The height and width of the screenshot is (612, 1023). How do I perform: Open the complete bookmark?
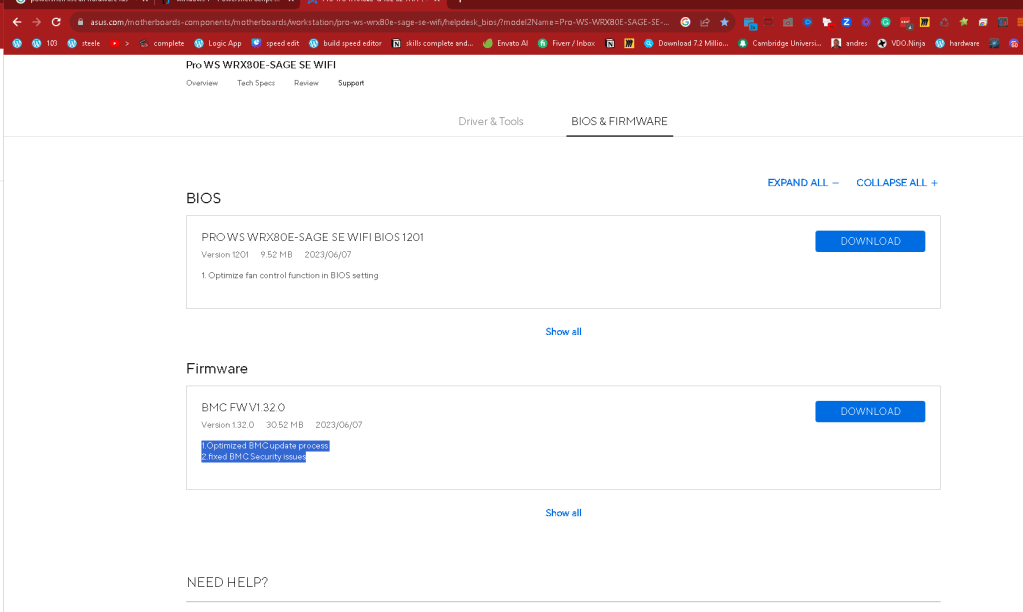tap(162, 44)
